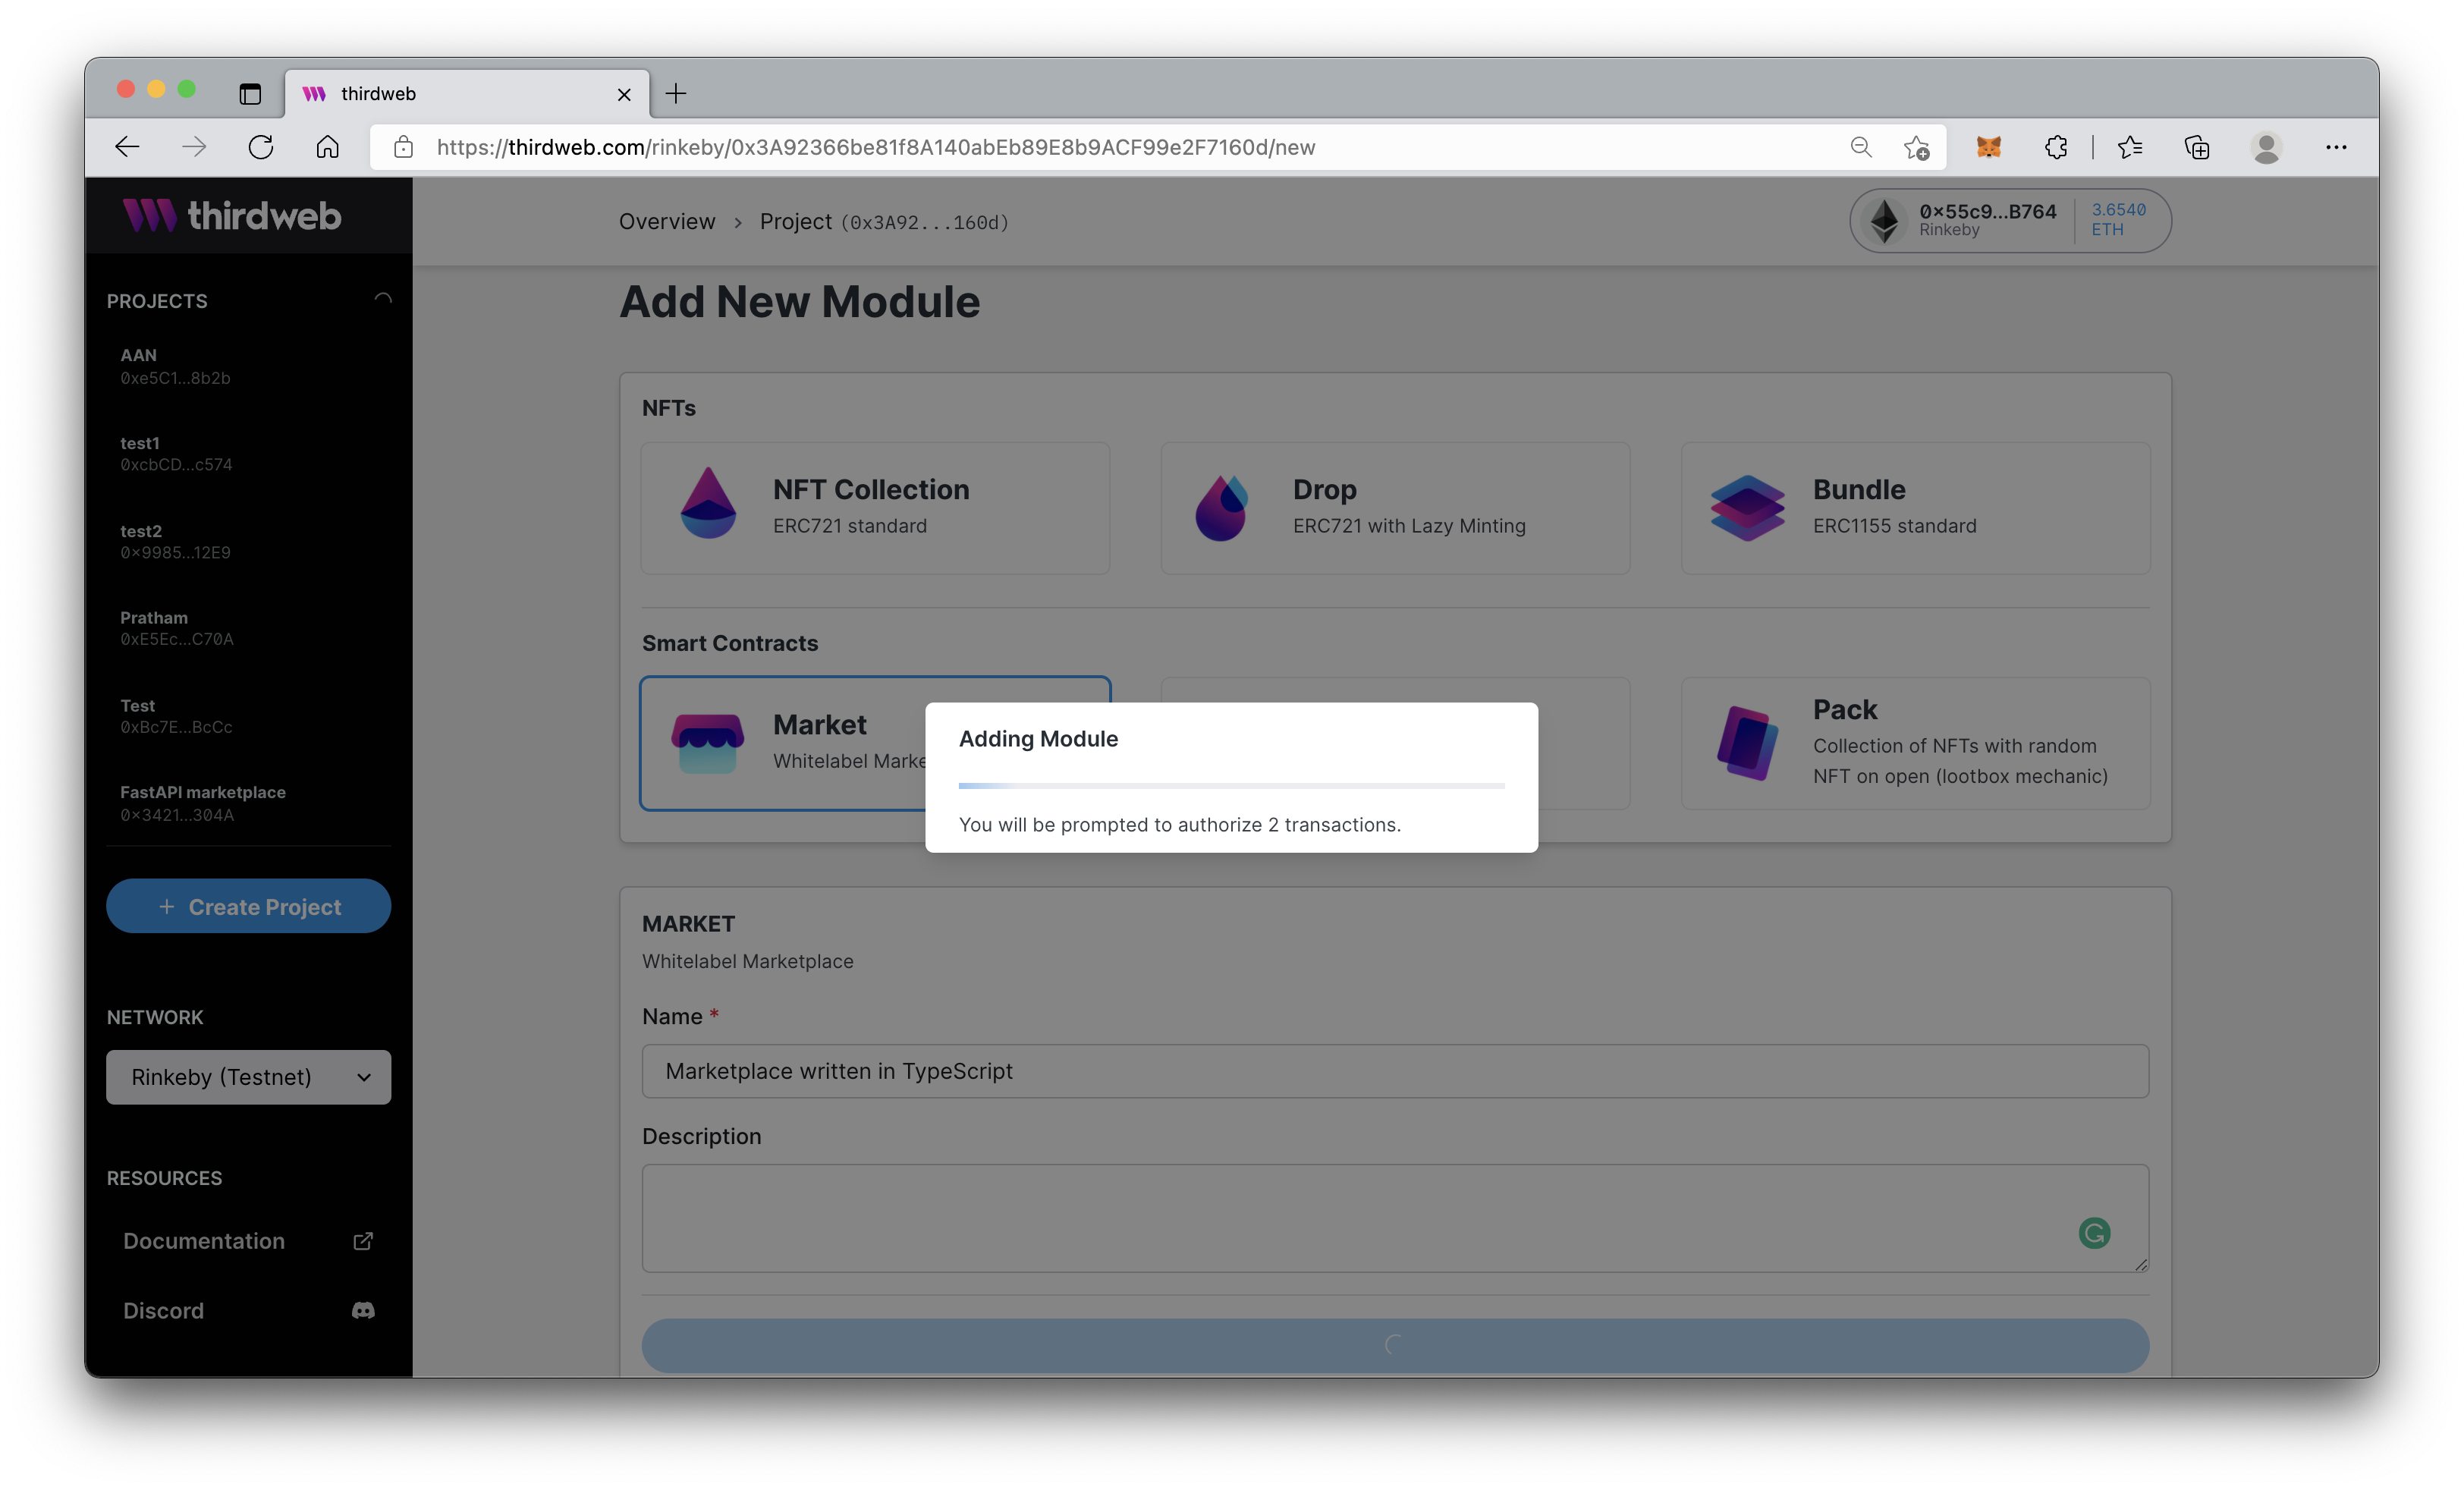Click the 'Add New Module' heading

point(800,302)
